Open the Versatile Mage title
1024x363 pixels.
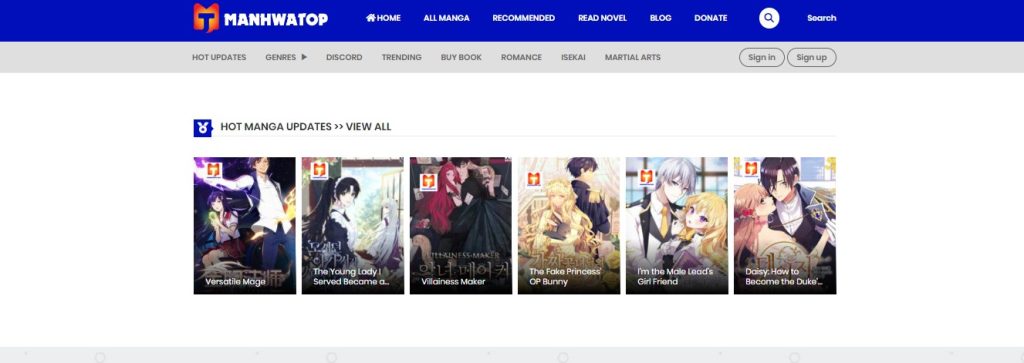(x=235, y=282)
